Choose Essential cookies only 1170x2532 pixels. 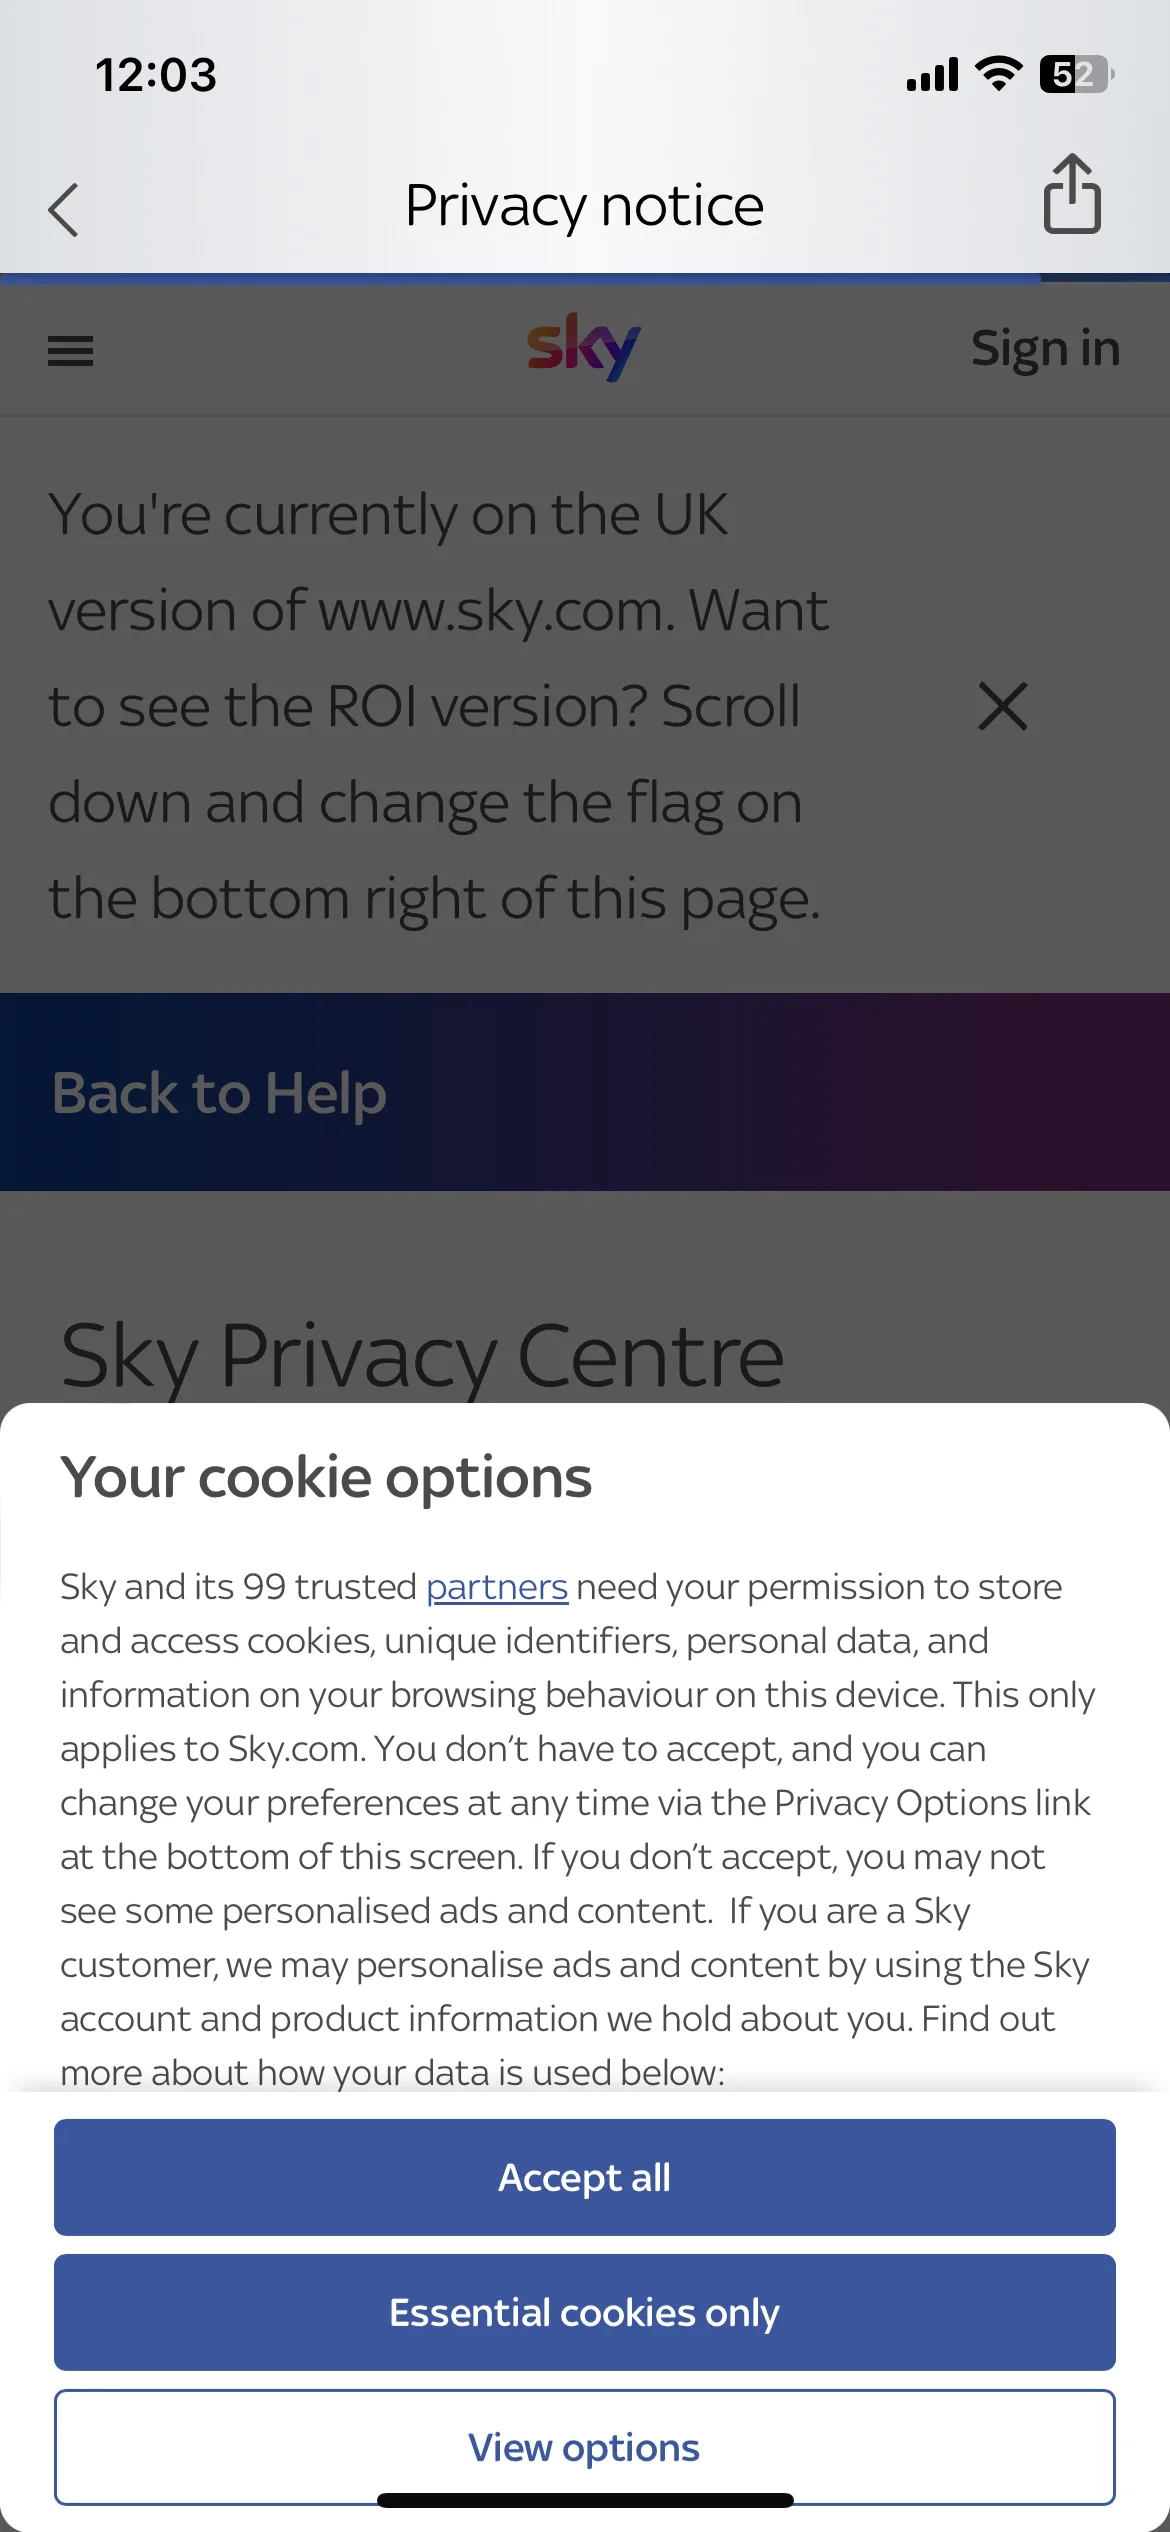[x=585, y=2312]
